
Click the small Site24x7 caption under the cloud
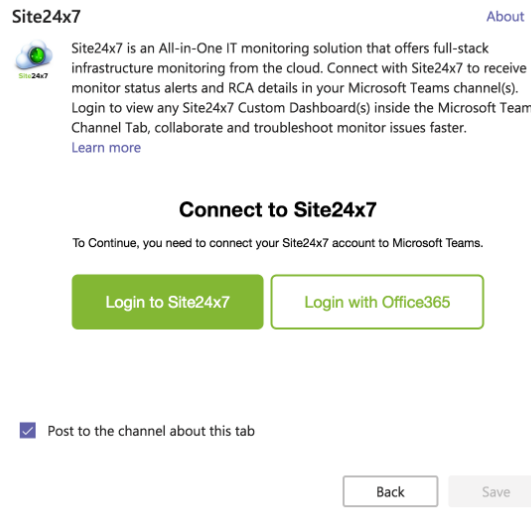33,75
